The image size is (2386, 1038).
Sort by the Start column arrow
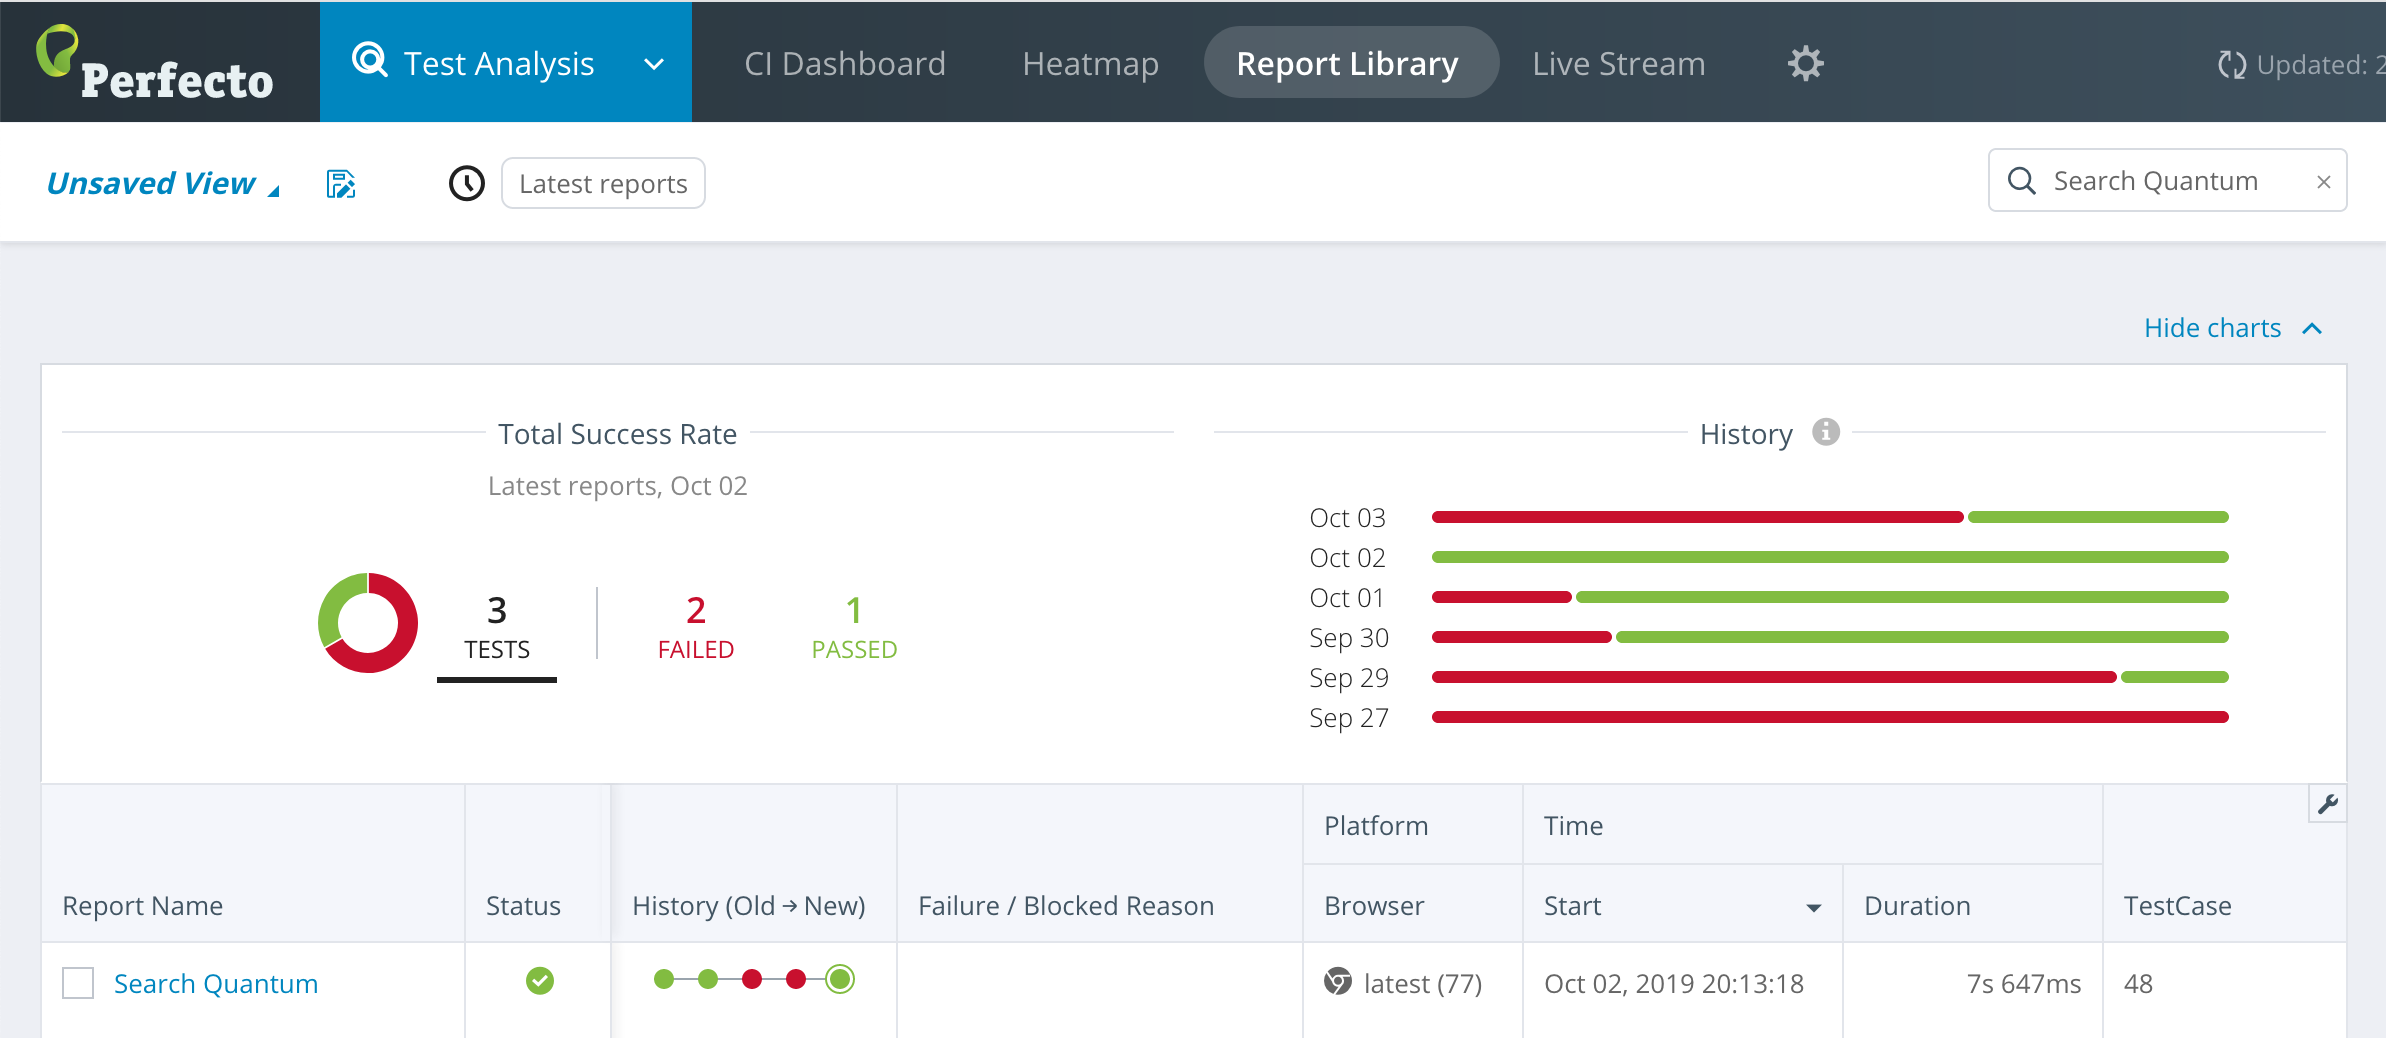tap(1813, 908)
